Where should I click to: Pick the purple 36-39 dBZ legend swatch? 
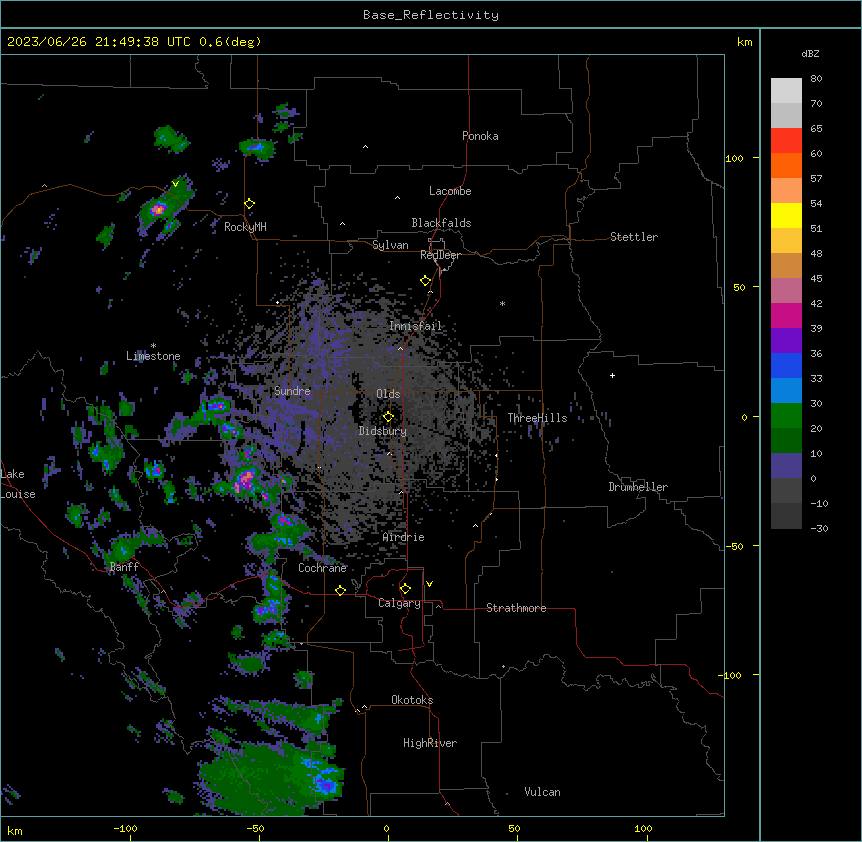(x=786, y=341)
